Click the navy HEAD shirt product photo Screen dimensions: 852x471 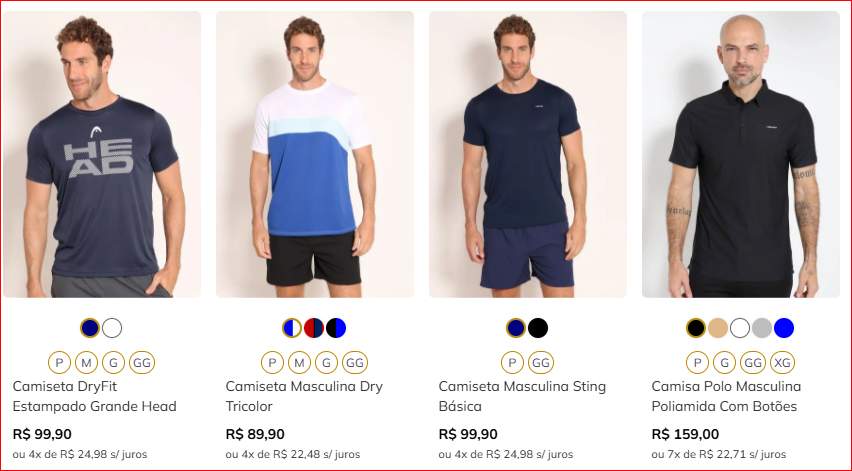tap(102, 154)
